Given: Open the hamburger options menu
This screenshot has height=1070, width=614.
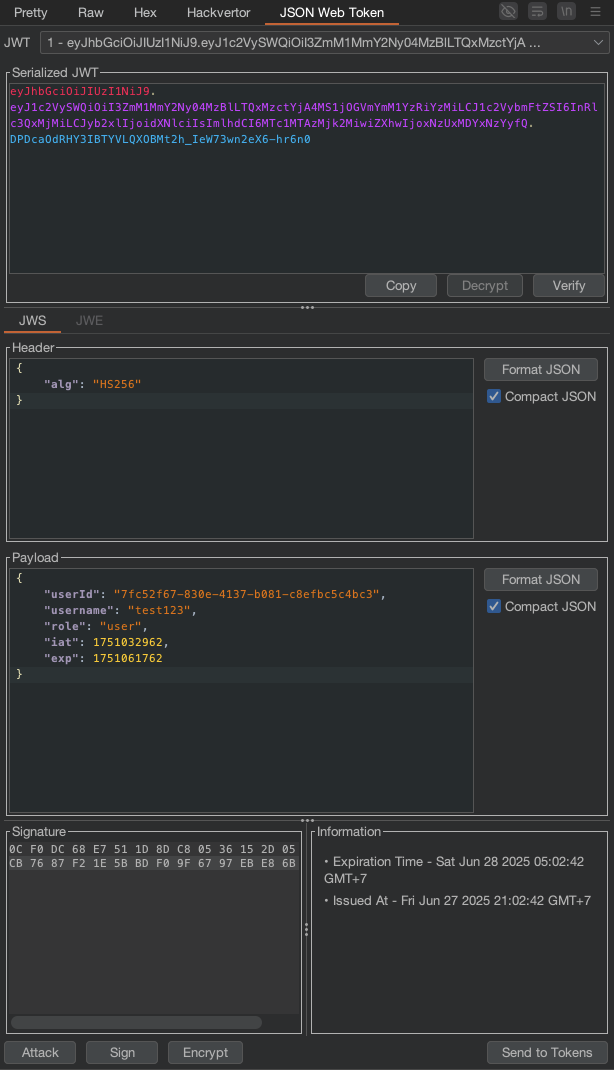Looking at the screenshot, I should click(596, 12).
